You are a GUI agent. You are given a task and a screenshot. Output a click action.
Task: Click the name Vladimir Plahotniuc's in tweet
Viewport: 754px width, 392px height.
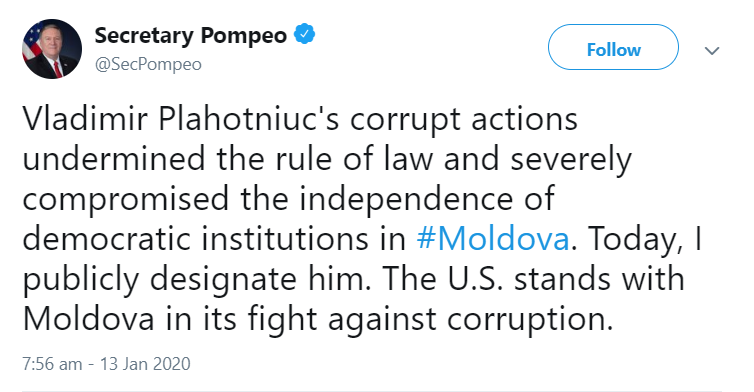click(181, 119)
